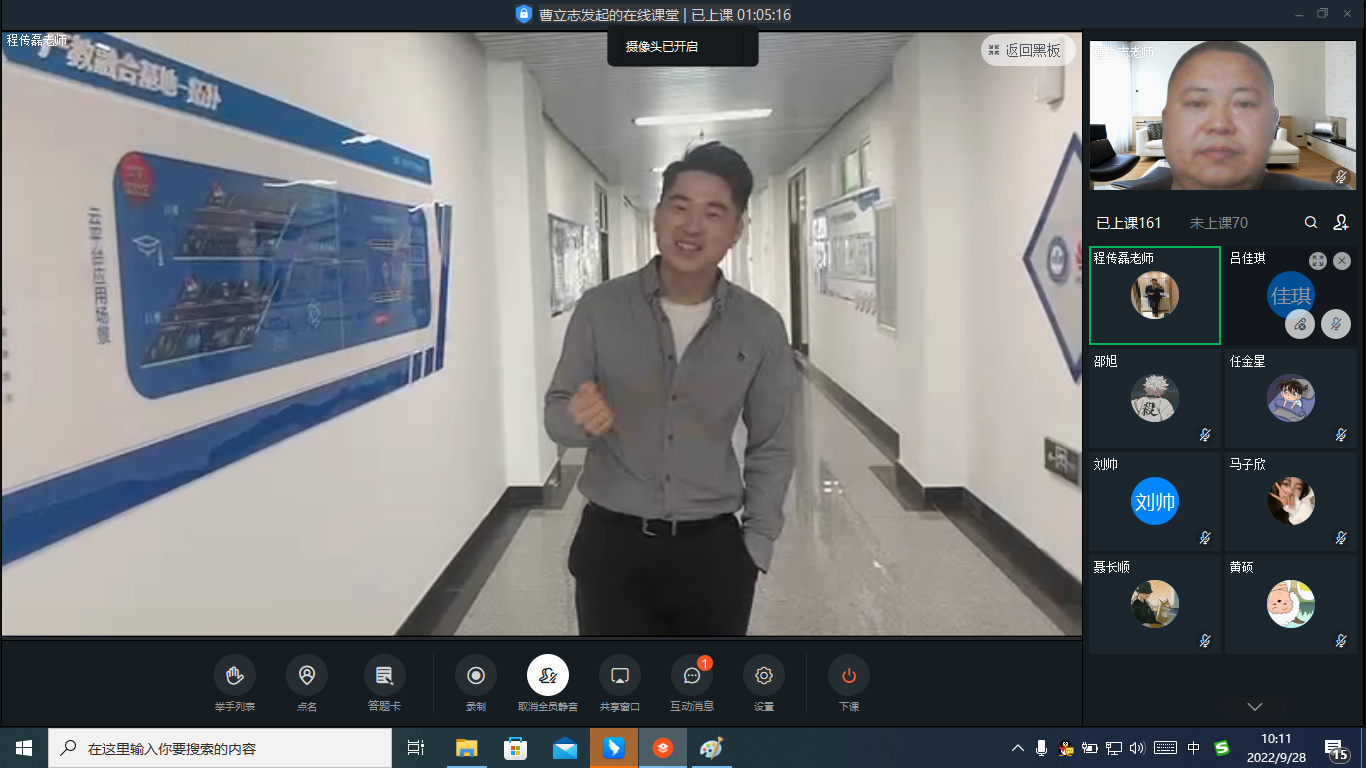Switch to the 已上课161 tab
Viewport: 1366px width, 768px height.
pos(1128,223)
